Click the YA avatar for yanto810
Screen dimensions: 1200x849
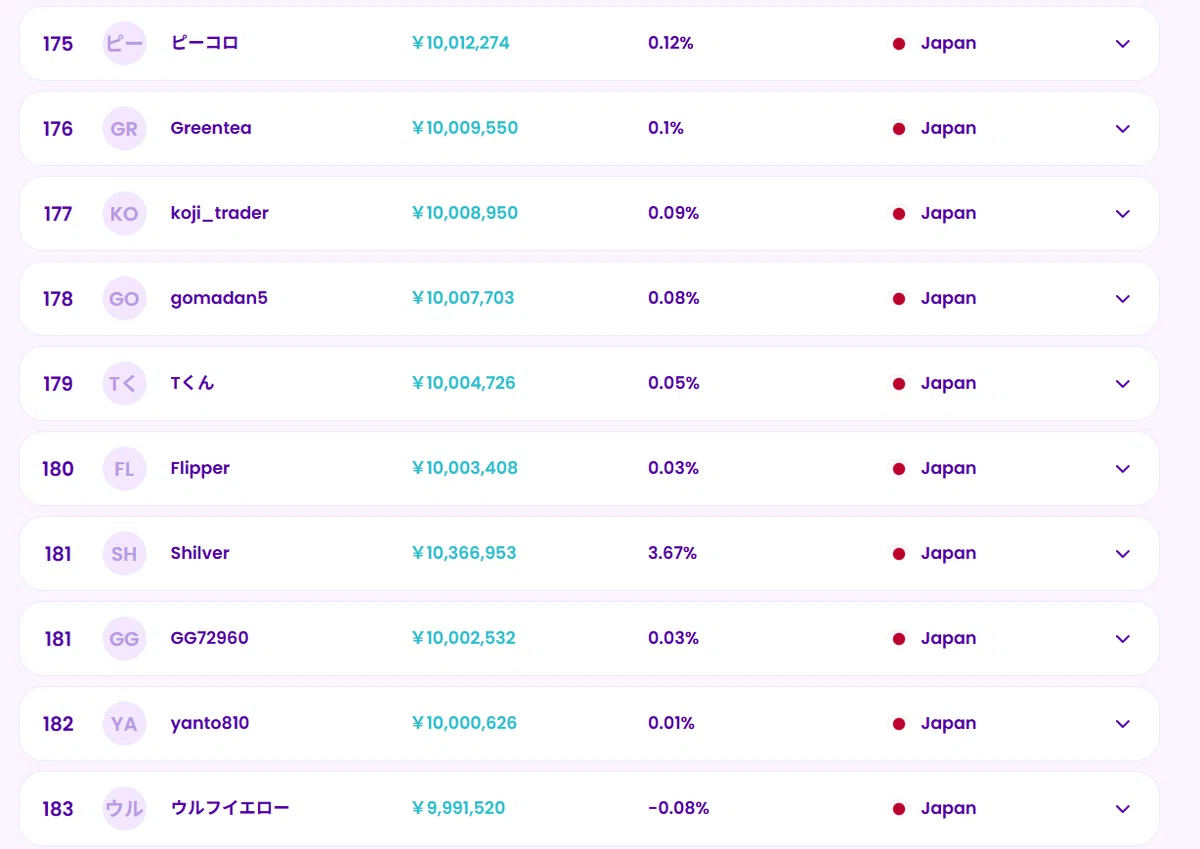click(124, 724)
